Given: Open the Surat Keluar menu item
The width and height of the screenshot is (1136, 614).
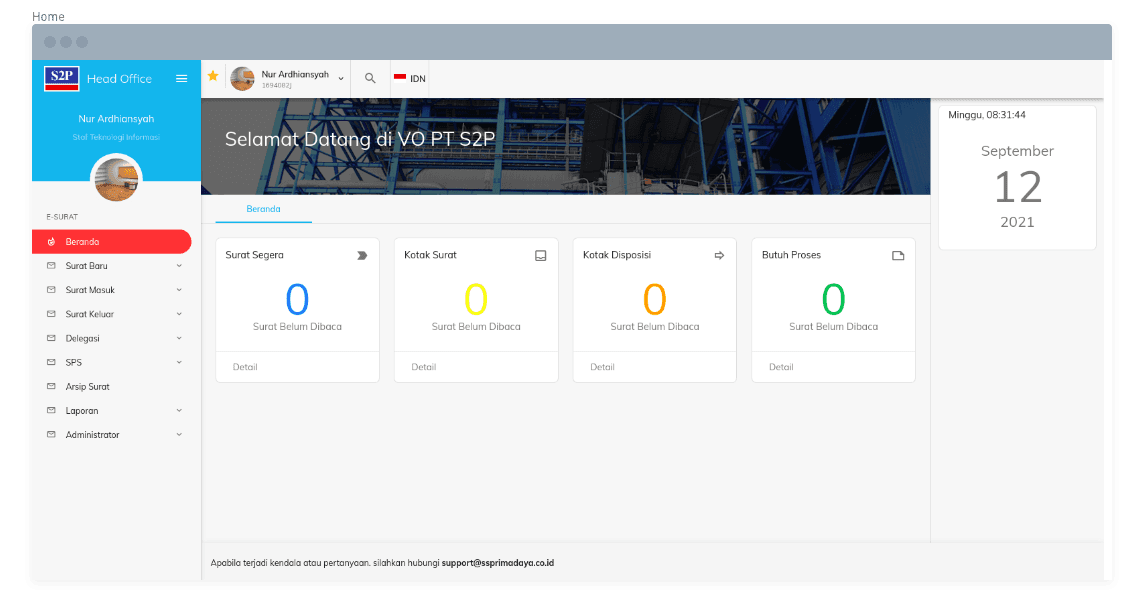Looking at the screenshot, I should pyautogui.click(x=116, y=314).
